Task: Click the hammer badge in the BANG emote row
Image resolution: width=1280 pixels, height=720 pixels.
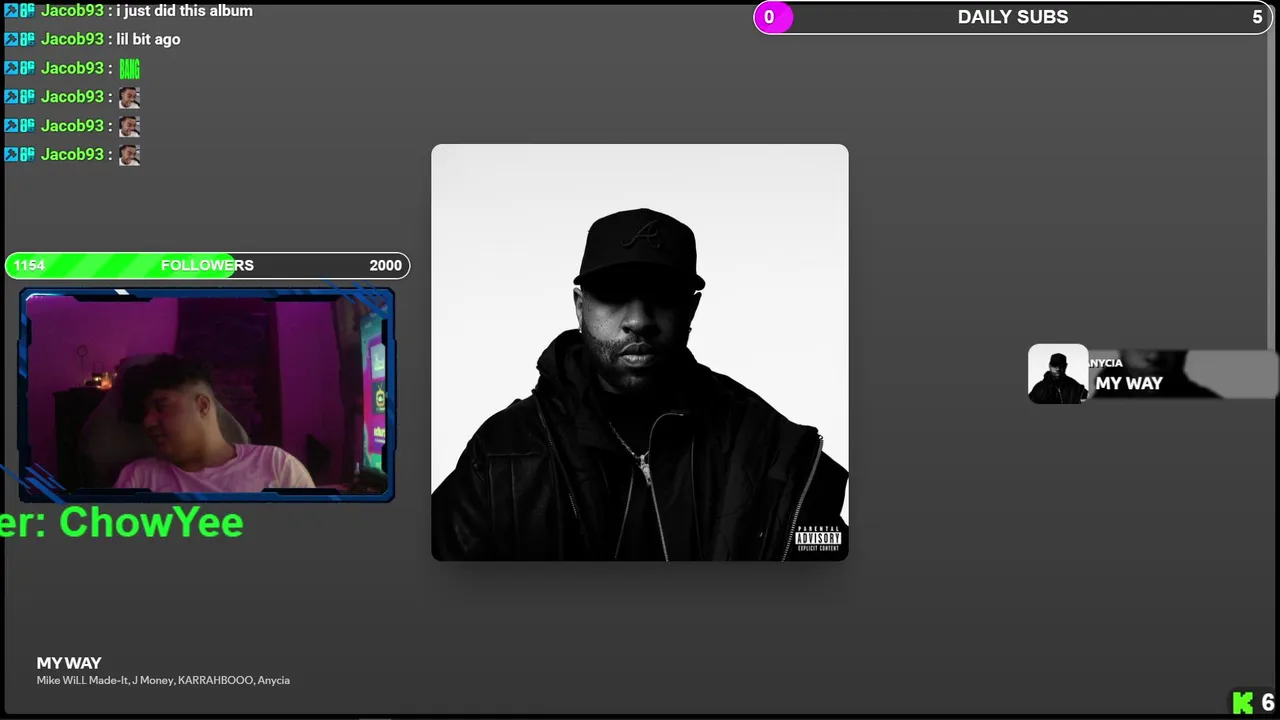Action: 12,68
